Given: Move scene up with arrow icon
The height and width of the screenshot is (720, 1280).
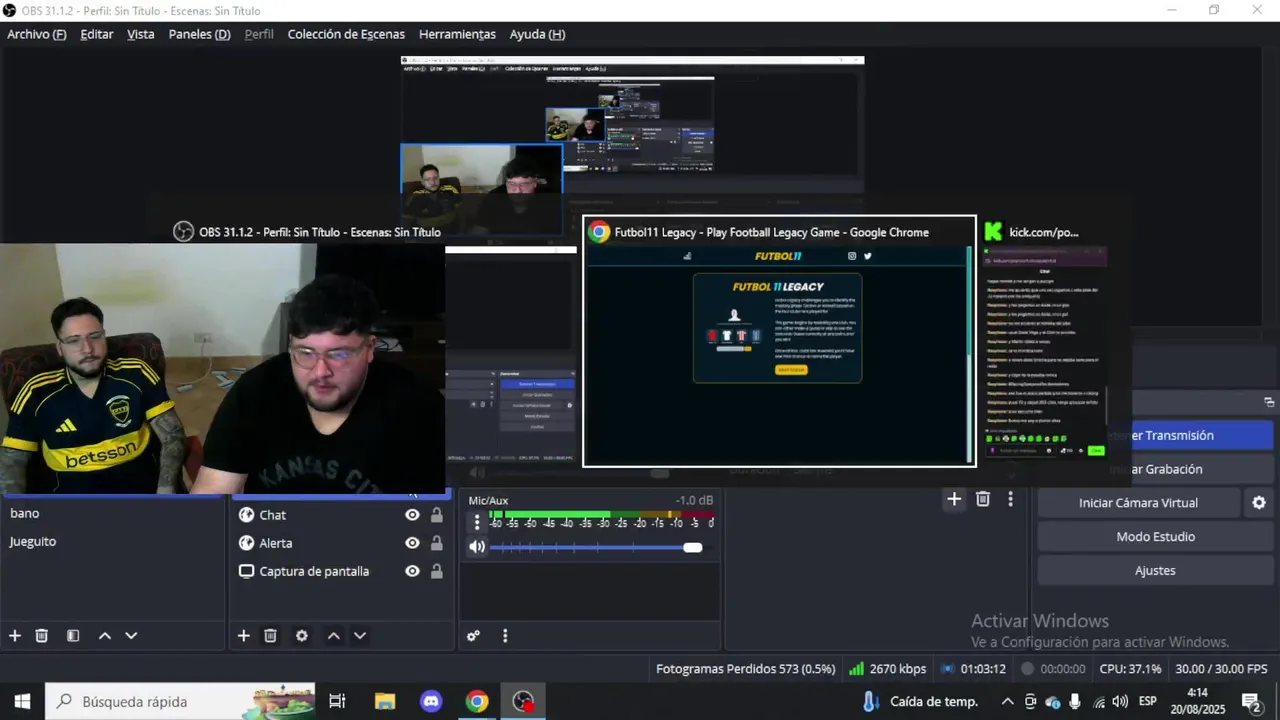Looking at the screenshot, I should tap(105, 636).
